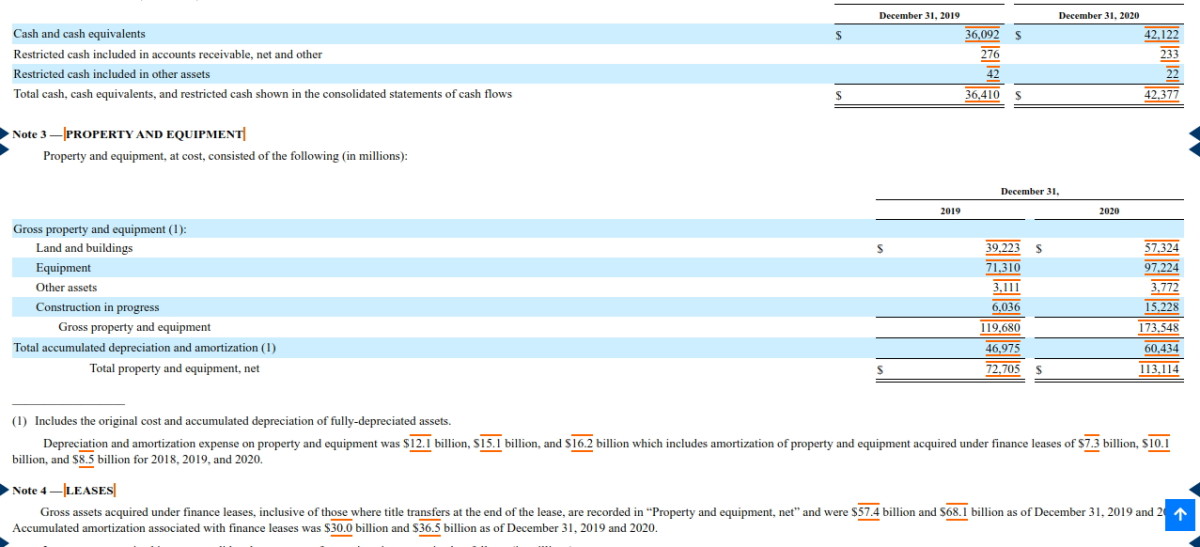Click the 'Gross property and equipment (1):' row label

point(100,229)
